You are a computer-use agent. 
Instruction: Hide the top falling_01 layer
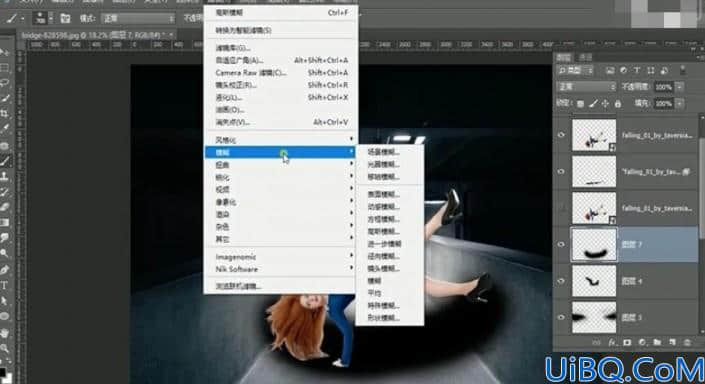[x=561, y=135]
